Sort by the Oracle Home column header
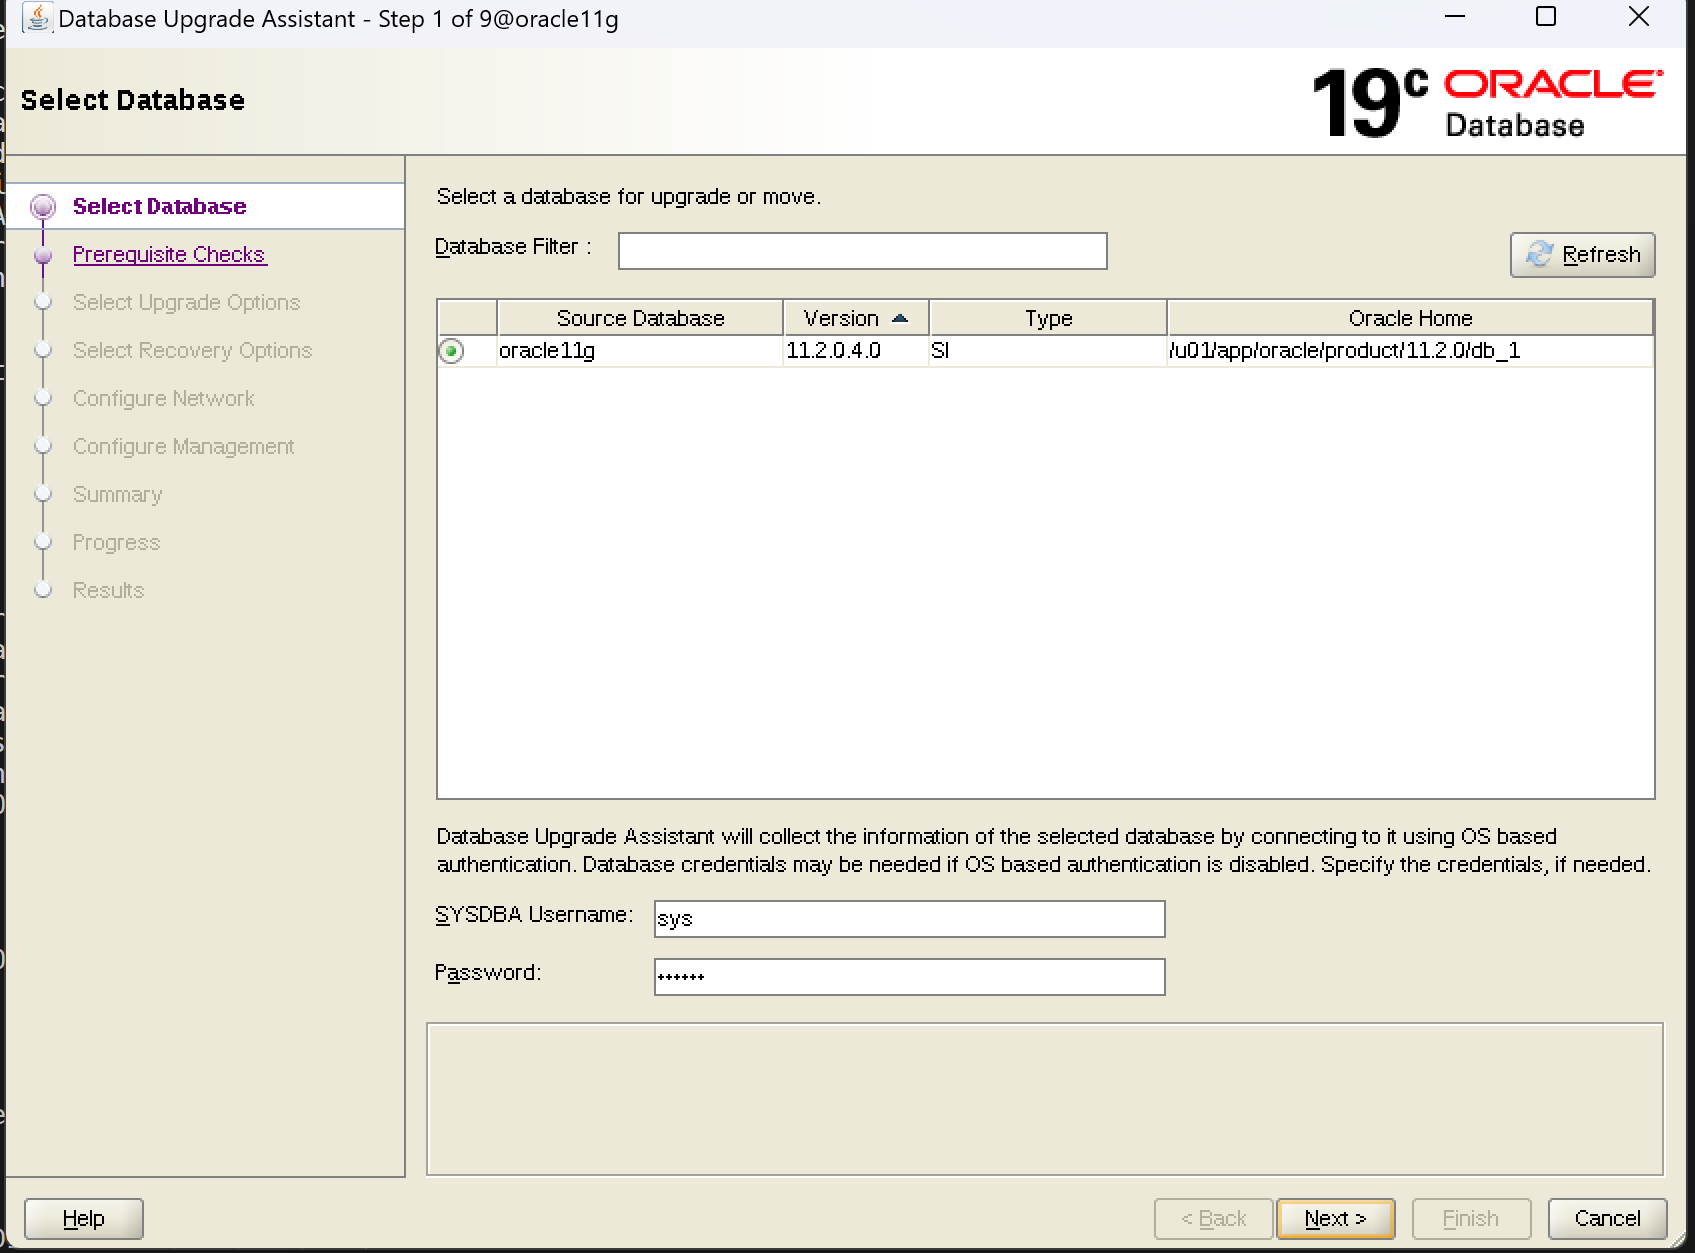This screenshot has height=1253, width=1695. [x=1410, y=318]
